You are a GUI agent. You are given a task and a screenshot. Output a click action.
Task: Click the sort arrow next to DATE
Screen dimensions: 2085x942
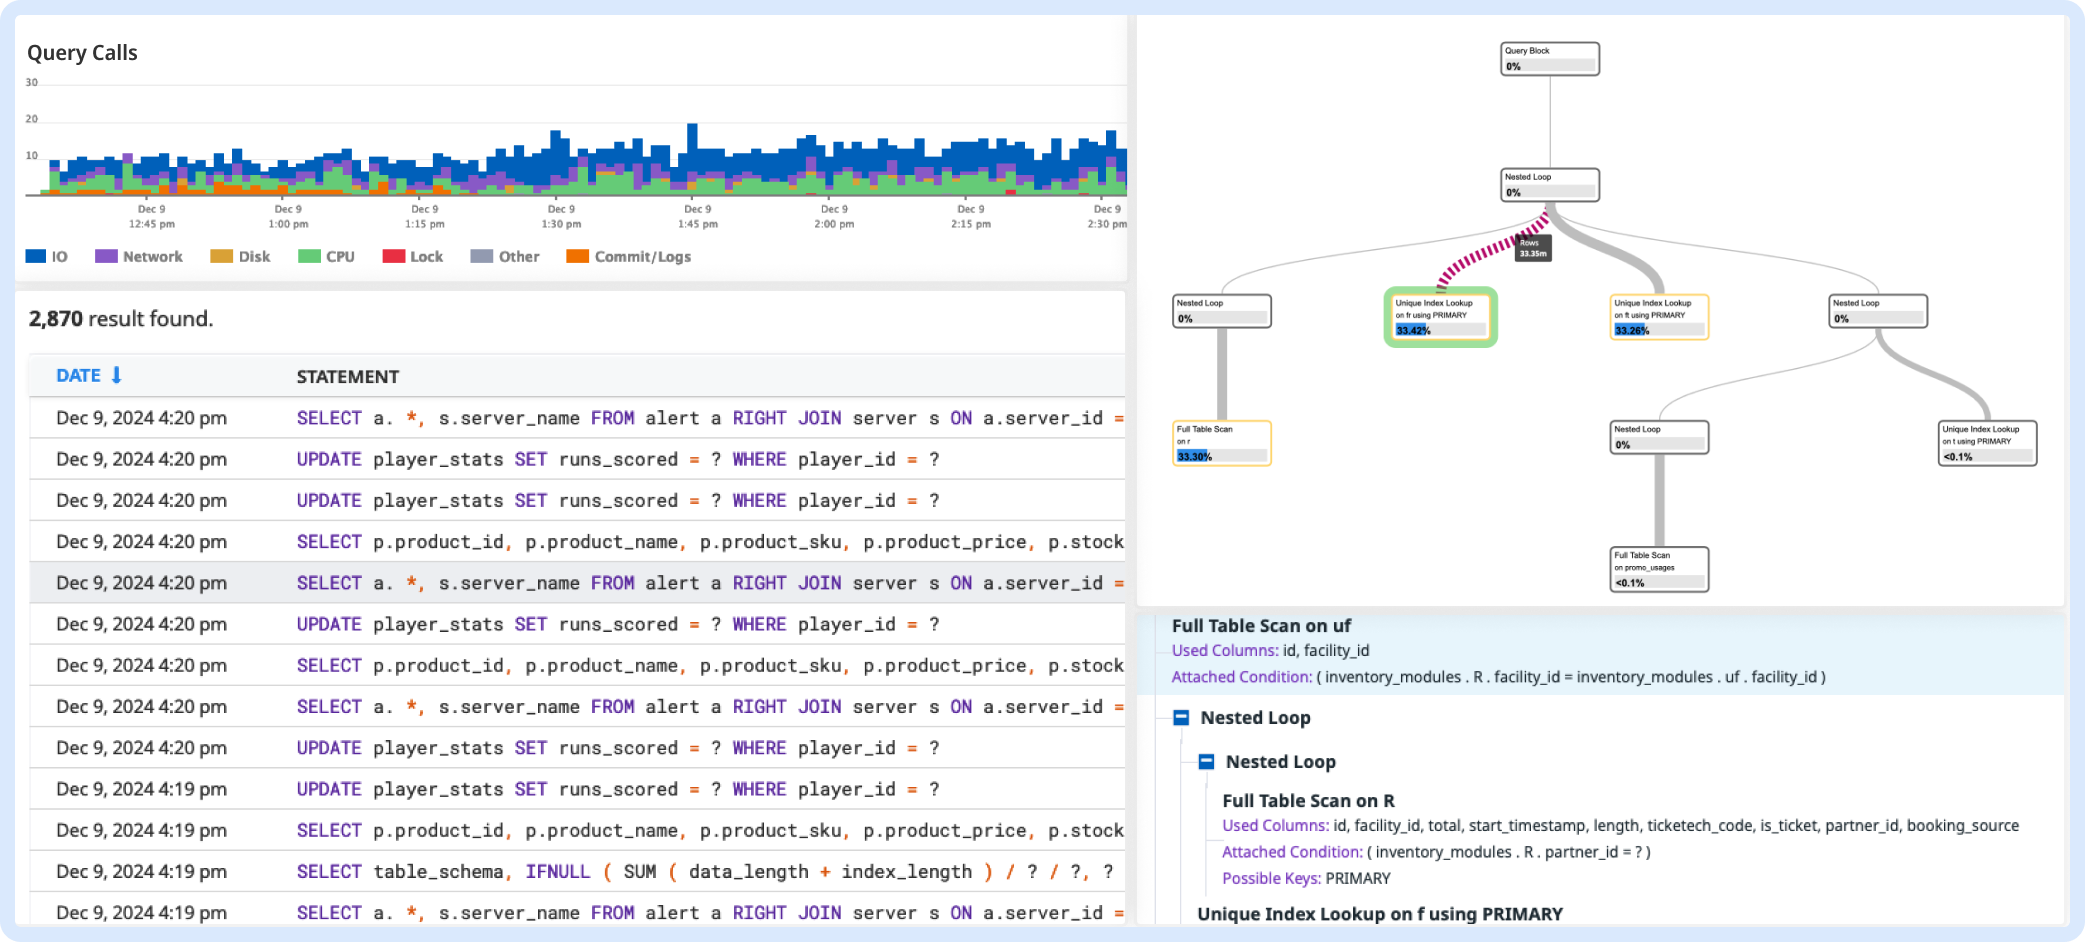click(x=116, y=375)
